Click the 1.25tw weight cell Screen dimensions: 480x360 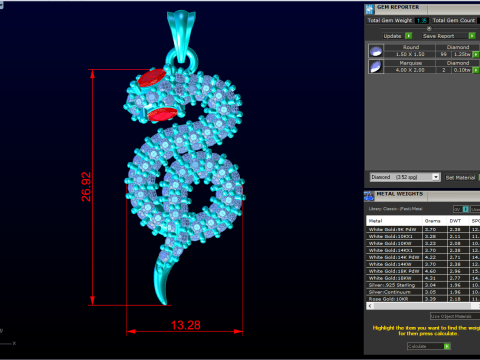tap(462, 54)
